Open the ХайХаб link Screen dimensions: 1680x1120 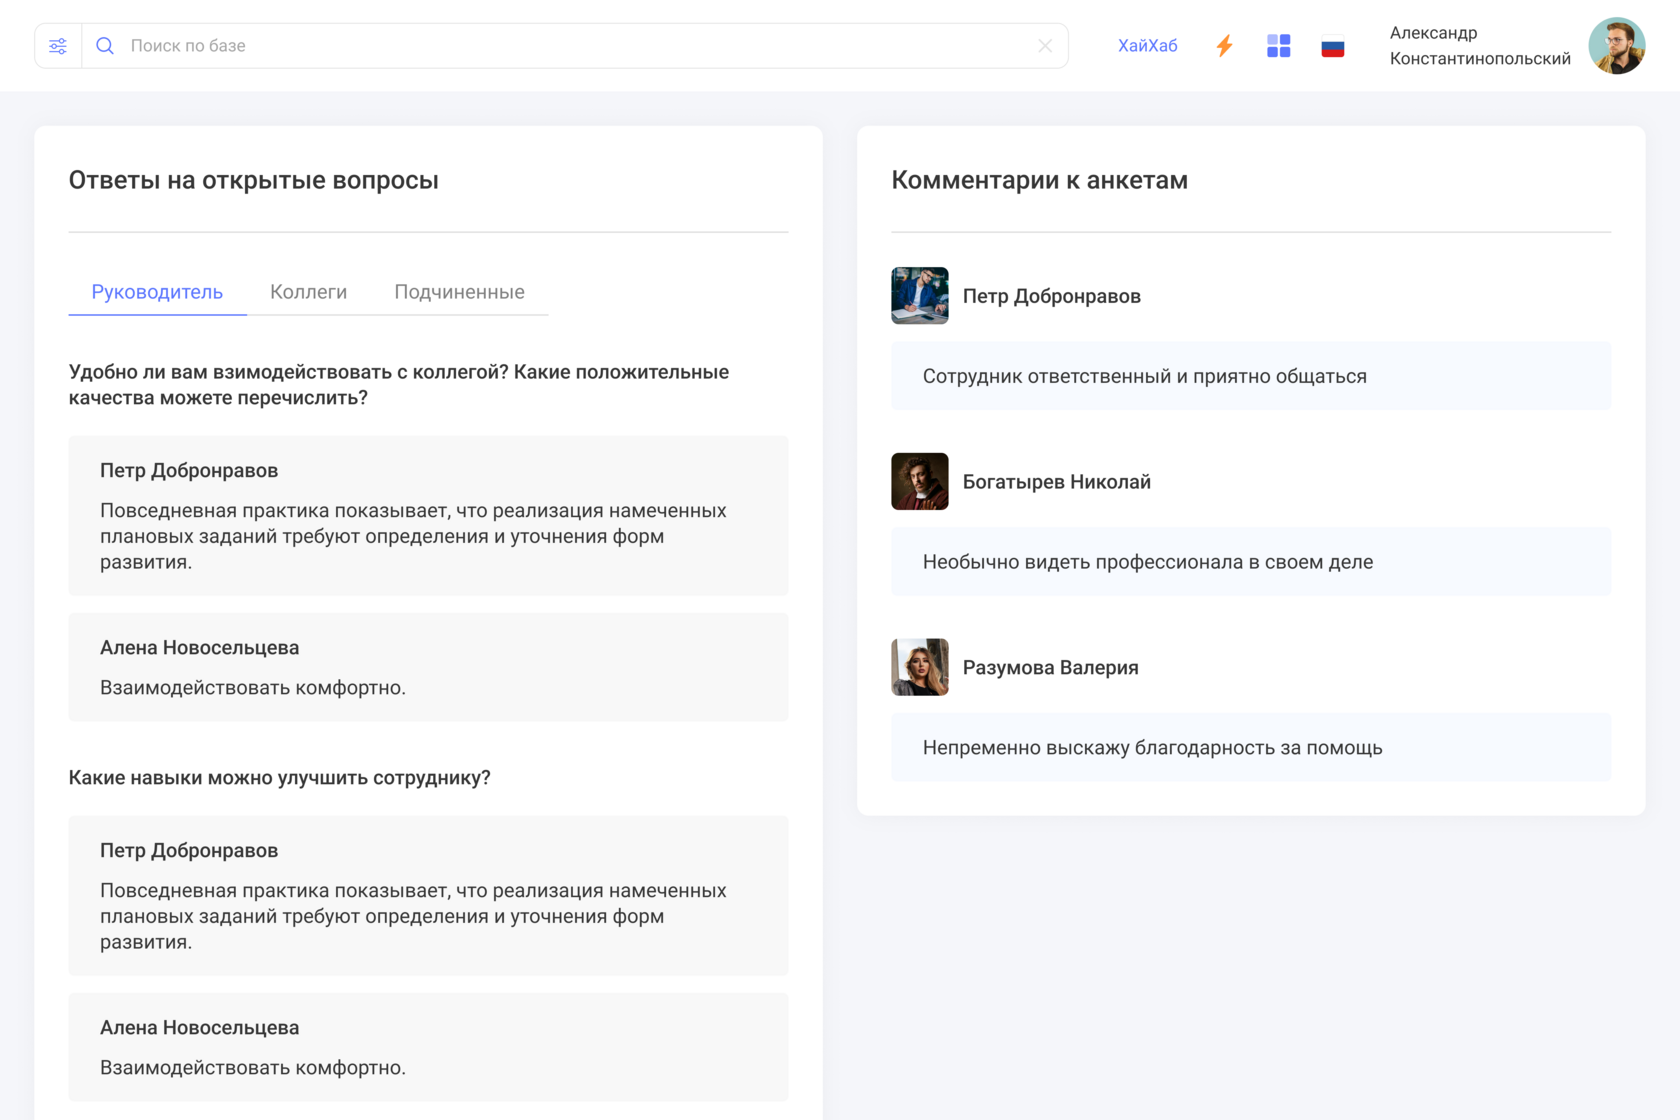tap(1147, 46)
